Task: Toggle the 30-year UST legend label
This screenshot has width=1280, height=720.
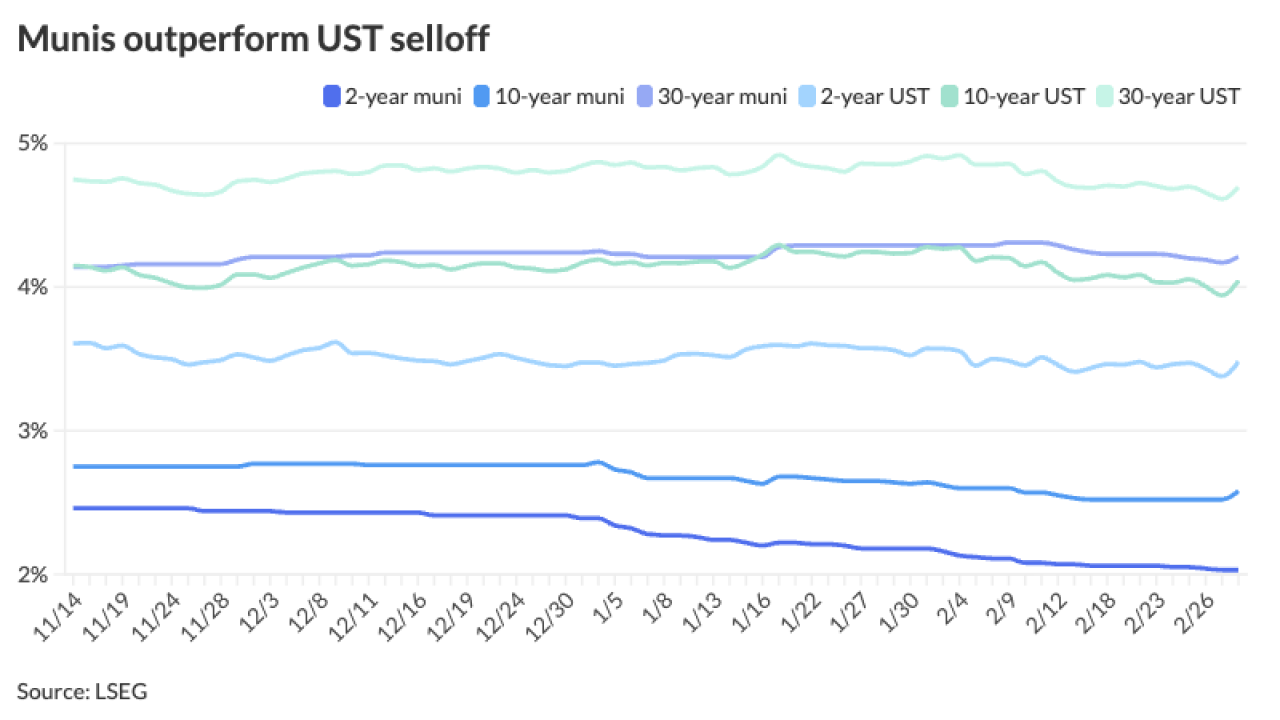Action: 1179,97
